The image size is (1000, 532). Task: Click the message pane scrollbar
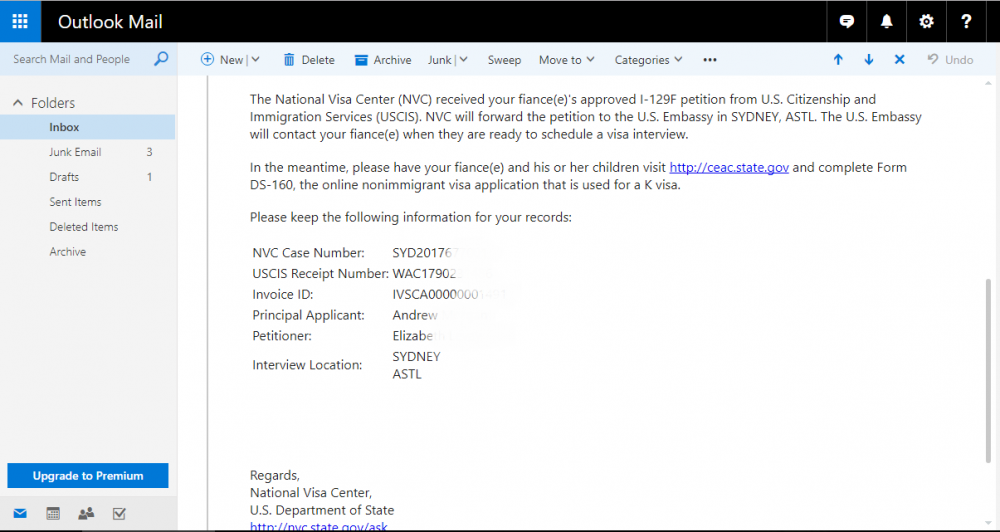pos(989,371)
